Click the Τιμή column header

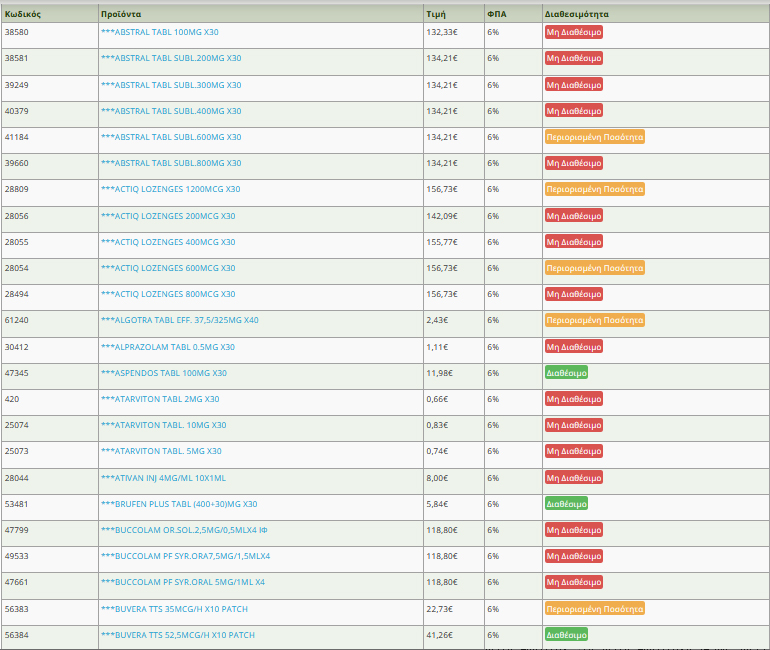436,14
